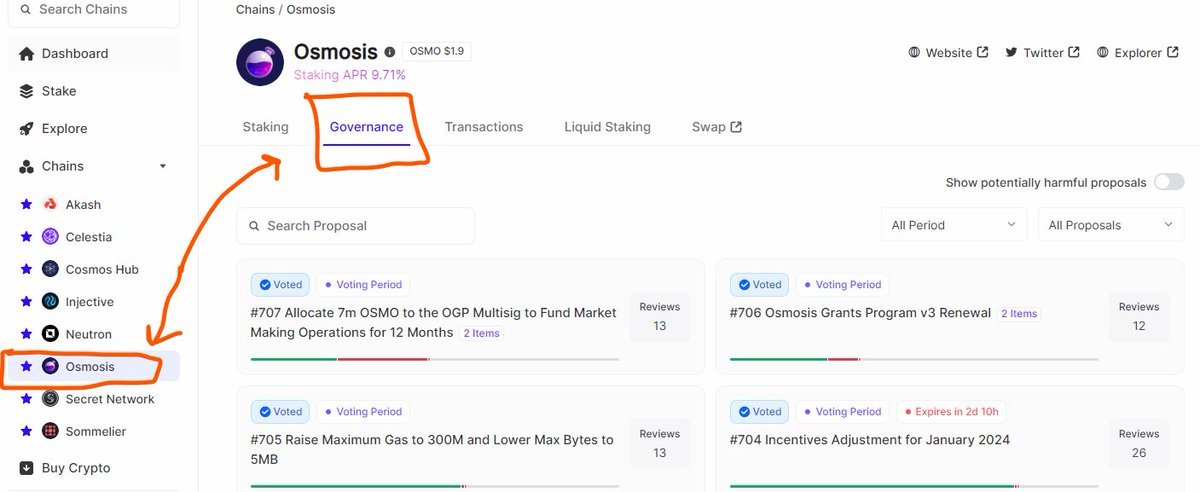Click the Celestia chain icon in the sidebar
Viewport: 1200px width, 492px height.
click(x=51, y=237)
